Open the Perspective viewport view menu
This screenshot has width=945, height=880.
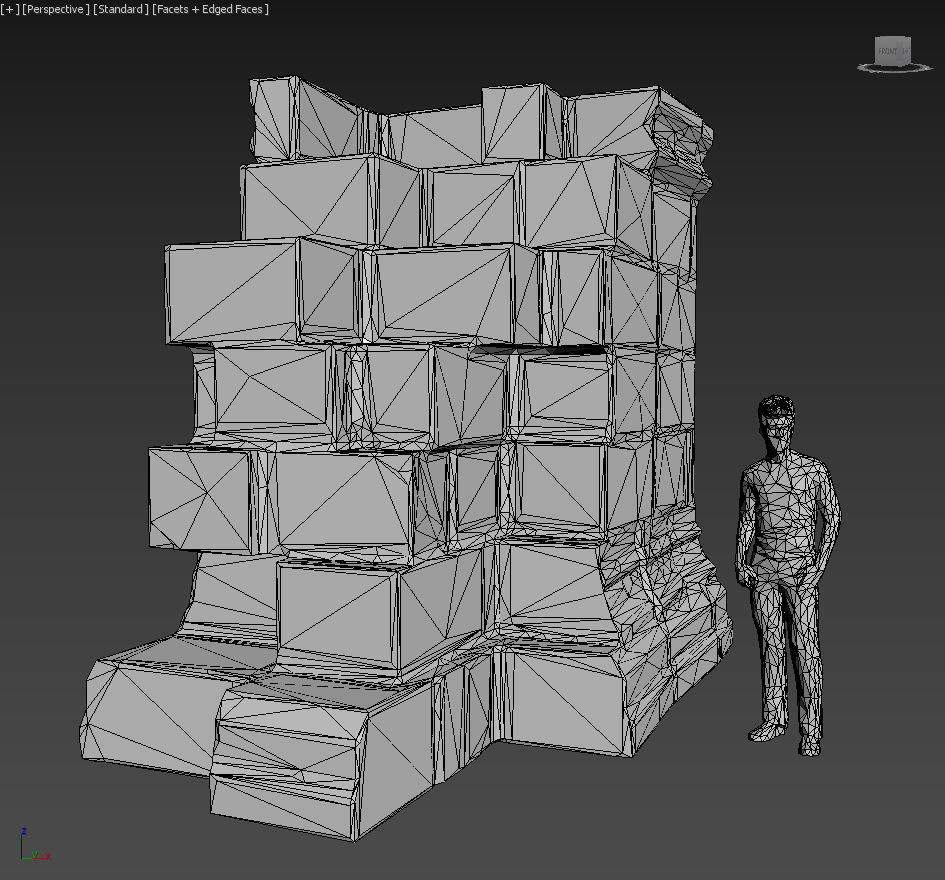tap(55, 9)
